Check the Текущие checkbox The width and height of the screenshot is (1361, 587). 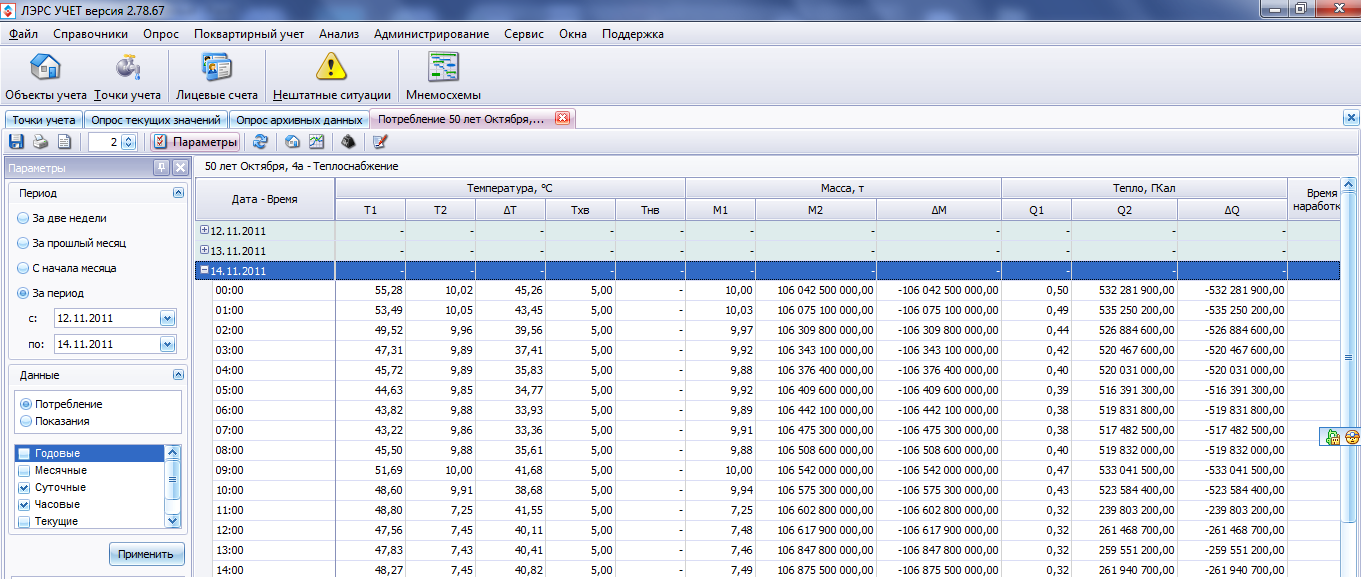[x=23, y=521]
